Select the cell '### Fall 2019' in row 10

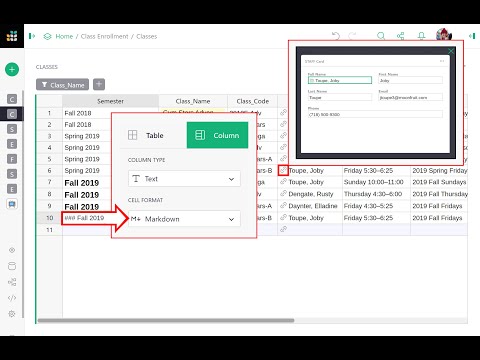tap(86, 218)
